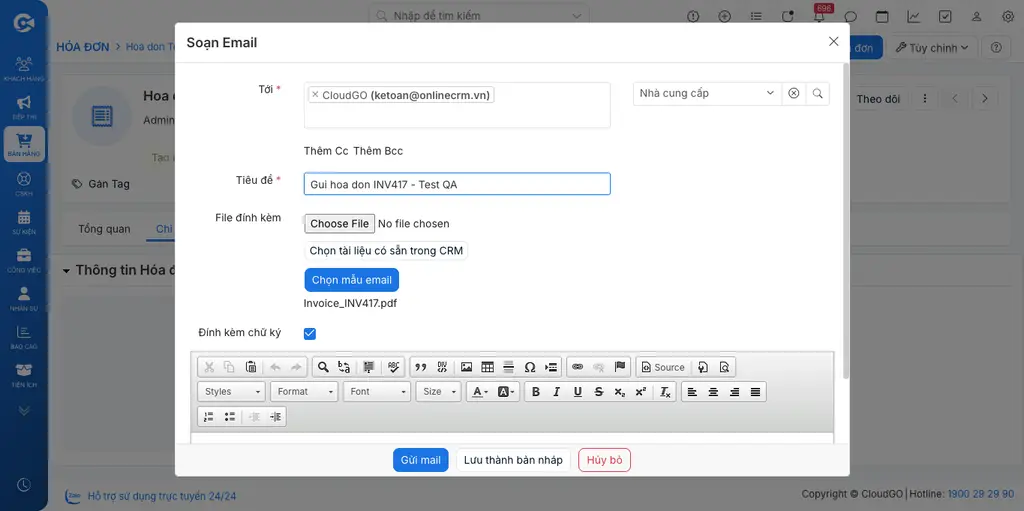The width and height of the screenshot is (1024, 511).
Task: Click the Templates icon next to Source
Action: tap(703, 367)
